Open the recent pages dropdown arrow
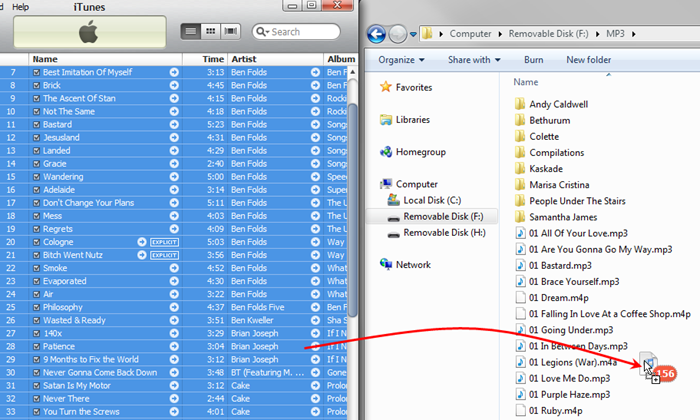This screenshot has height=420, width=700. [x=413, y=34]
